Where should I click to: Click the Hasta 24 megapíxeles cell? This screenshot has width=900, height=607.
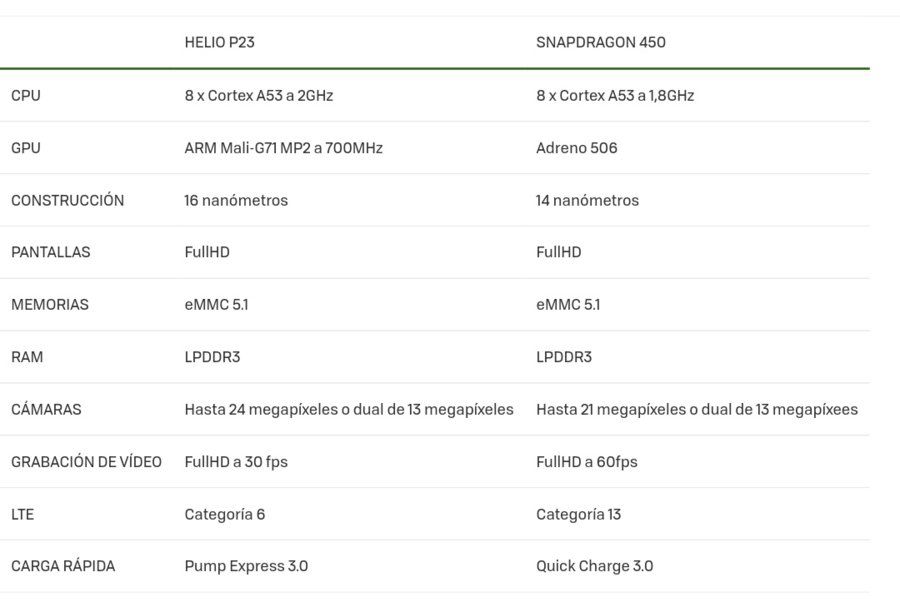(349, 410)
